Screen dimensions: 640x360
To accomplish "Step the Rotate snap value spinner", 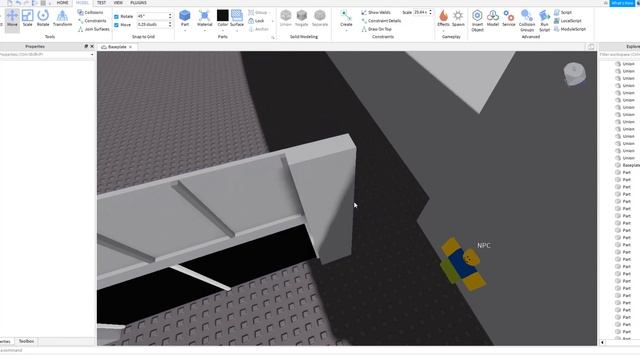I will click(170, 16).
